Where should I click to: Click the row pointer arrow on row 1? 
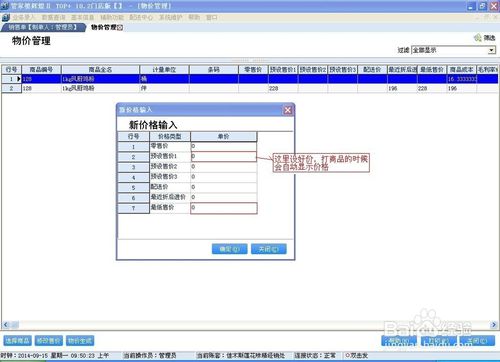19,79
